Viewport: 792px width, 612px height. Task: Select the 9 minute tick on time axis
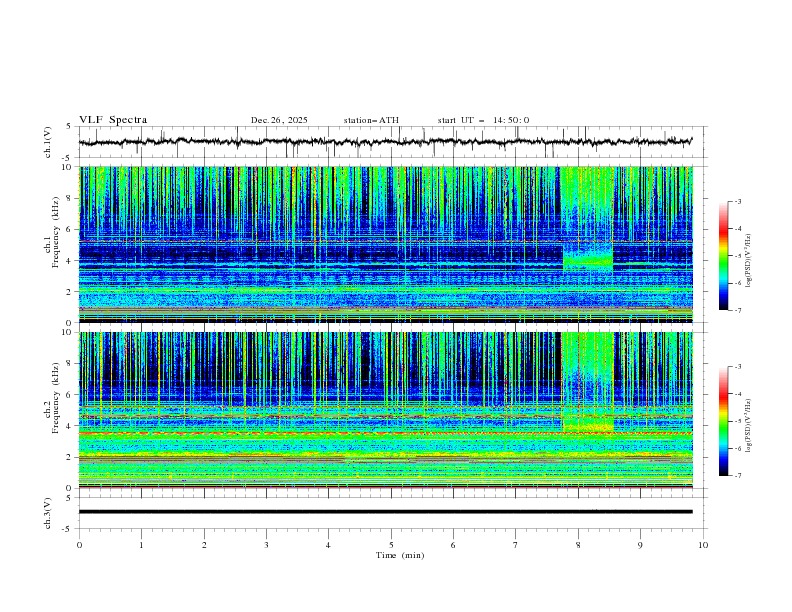(641, 545)
